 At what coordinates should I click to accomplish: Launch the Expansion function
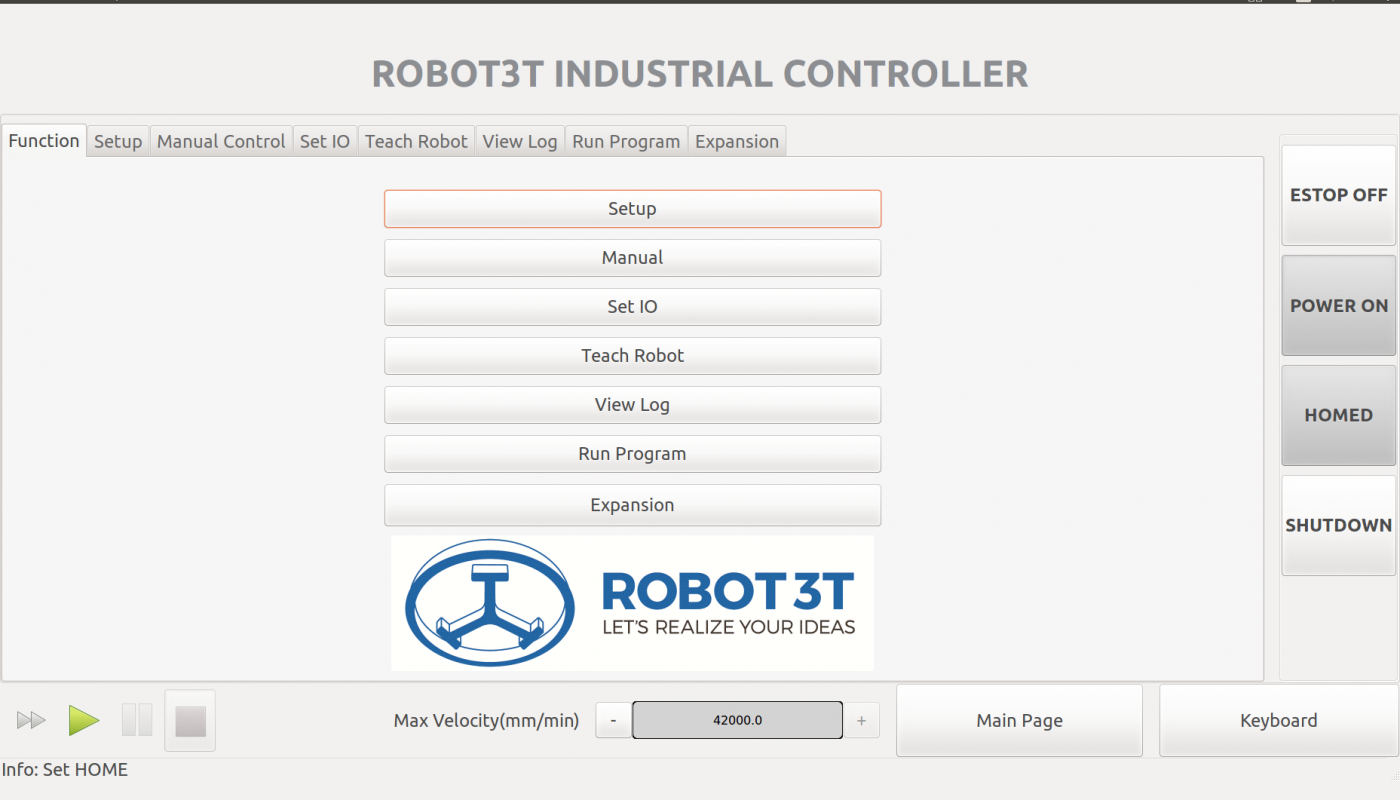point(632,505)
